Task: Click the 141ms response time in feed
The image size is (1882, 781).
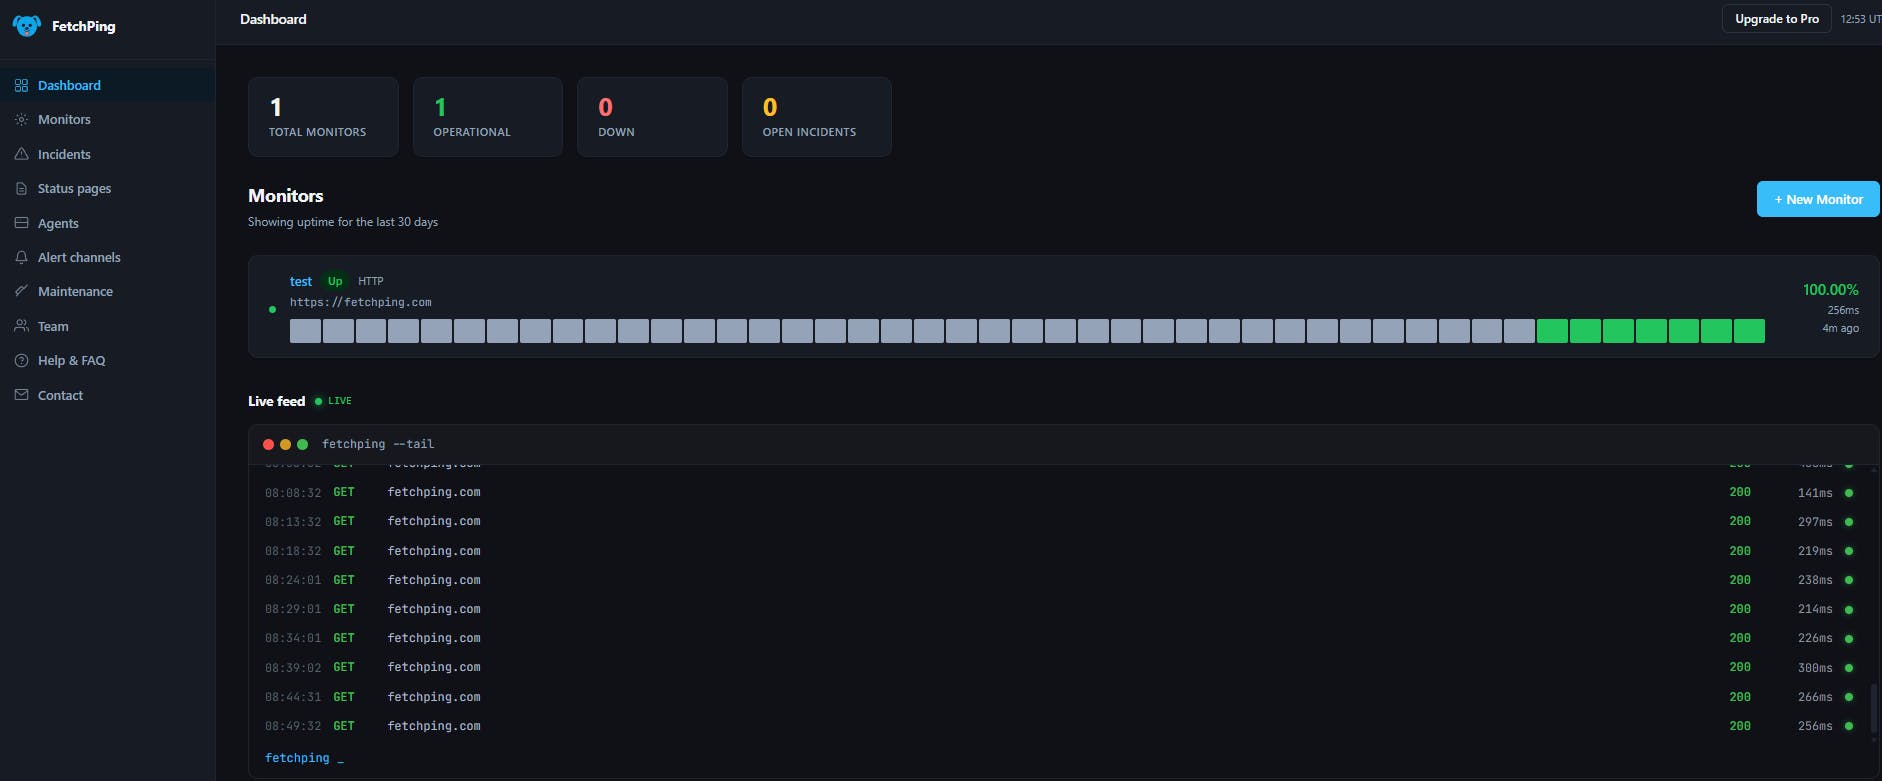Action: coord(1815,493)
